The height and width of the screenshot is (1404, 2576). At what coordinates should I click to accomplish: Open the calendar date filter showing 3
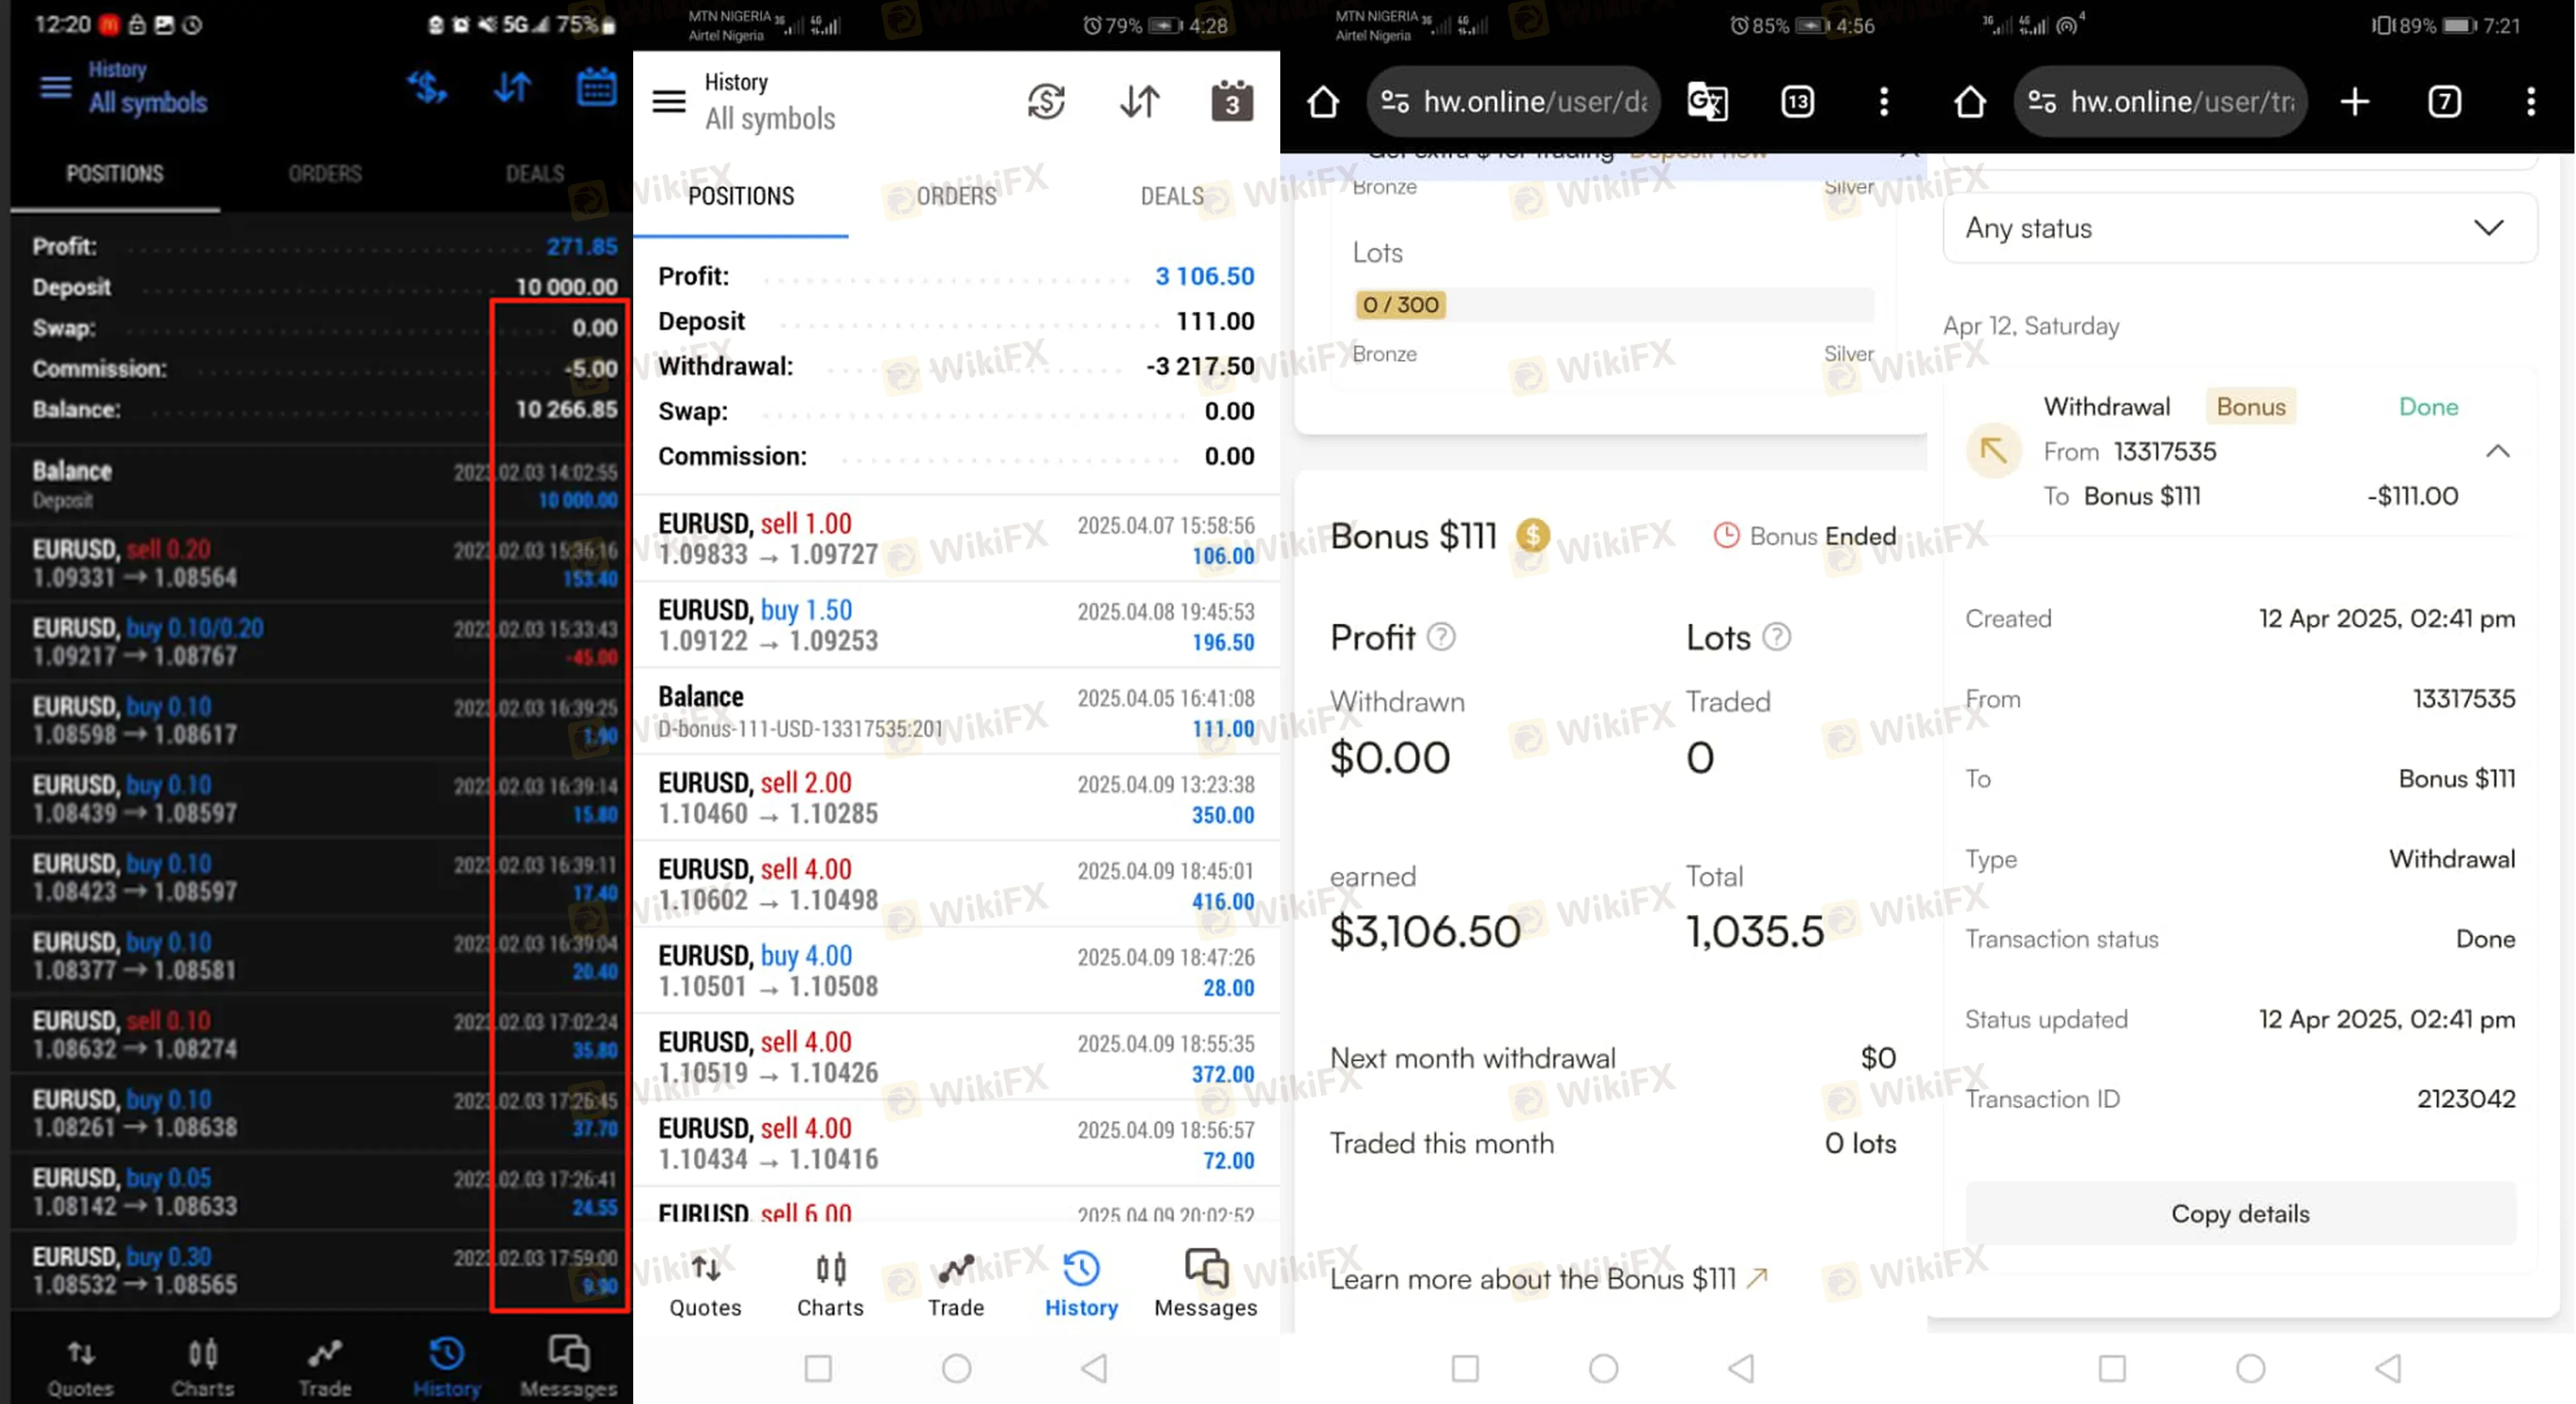pyautogui.click(x=1231, y=101)
